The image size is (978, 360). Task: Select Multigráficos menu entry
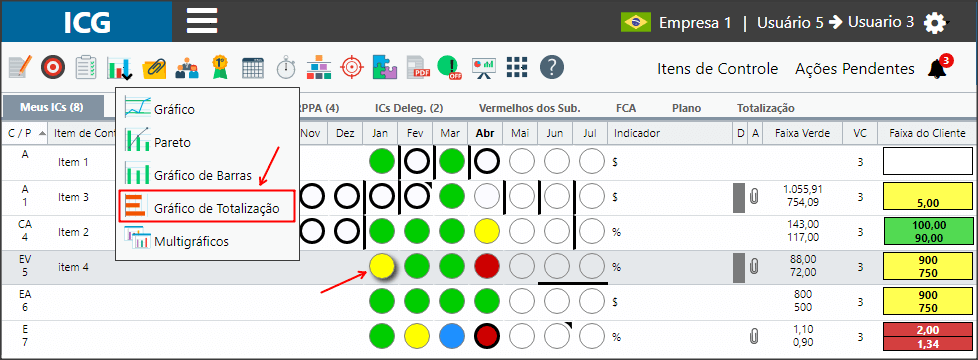click(x=207, y=240)
